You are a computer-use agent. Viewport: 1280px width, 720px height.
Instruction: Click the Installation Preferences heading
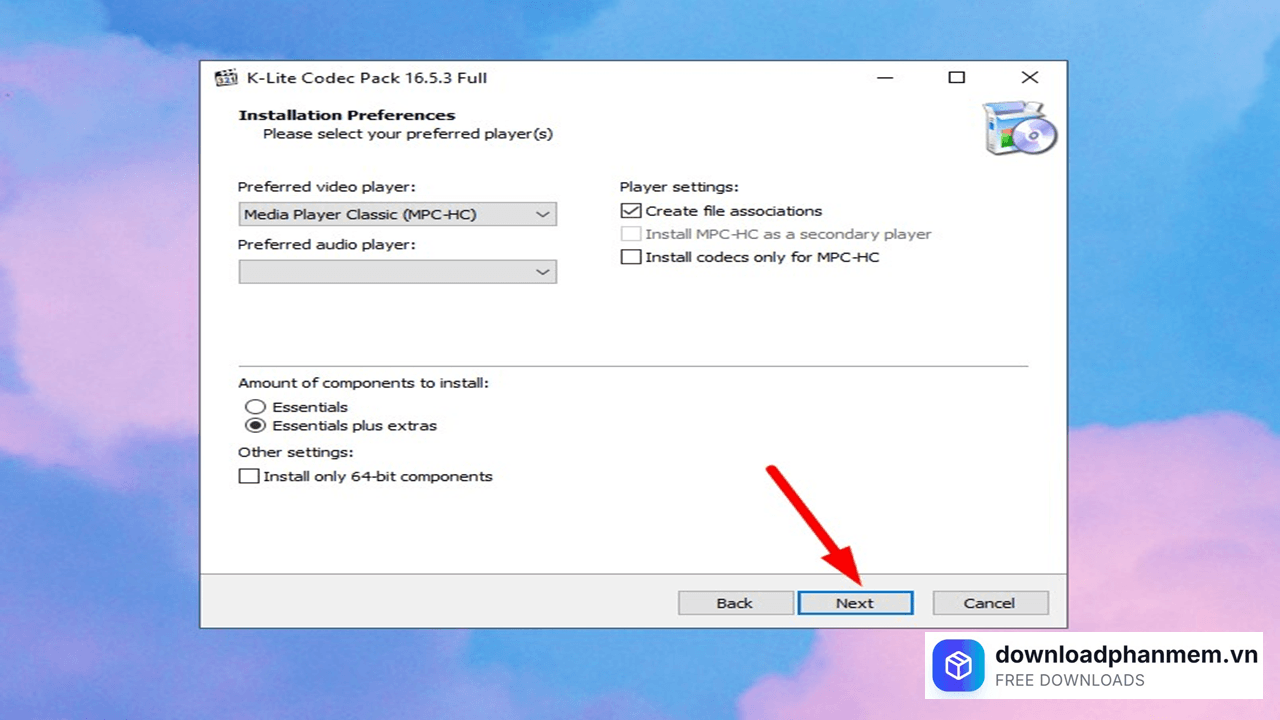(x=346, y=115)
